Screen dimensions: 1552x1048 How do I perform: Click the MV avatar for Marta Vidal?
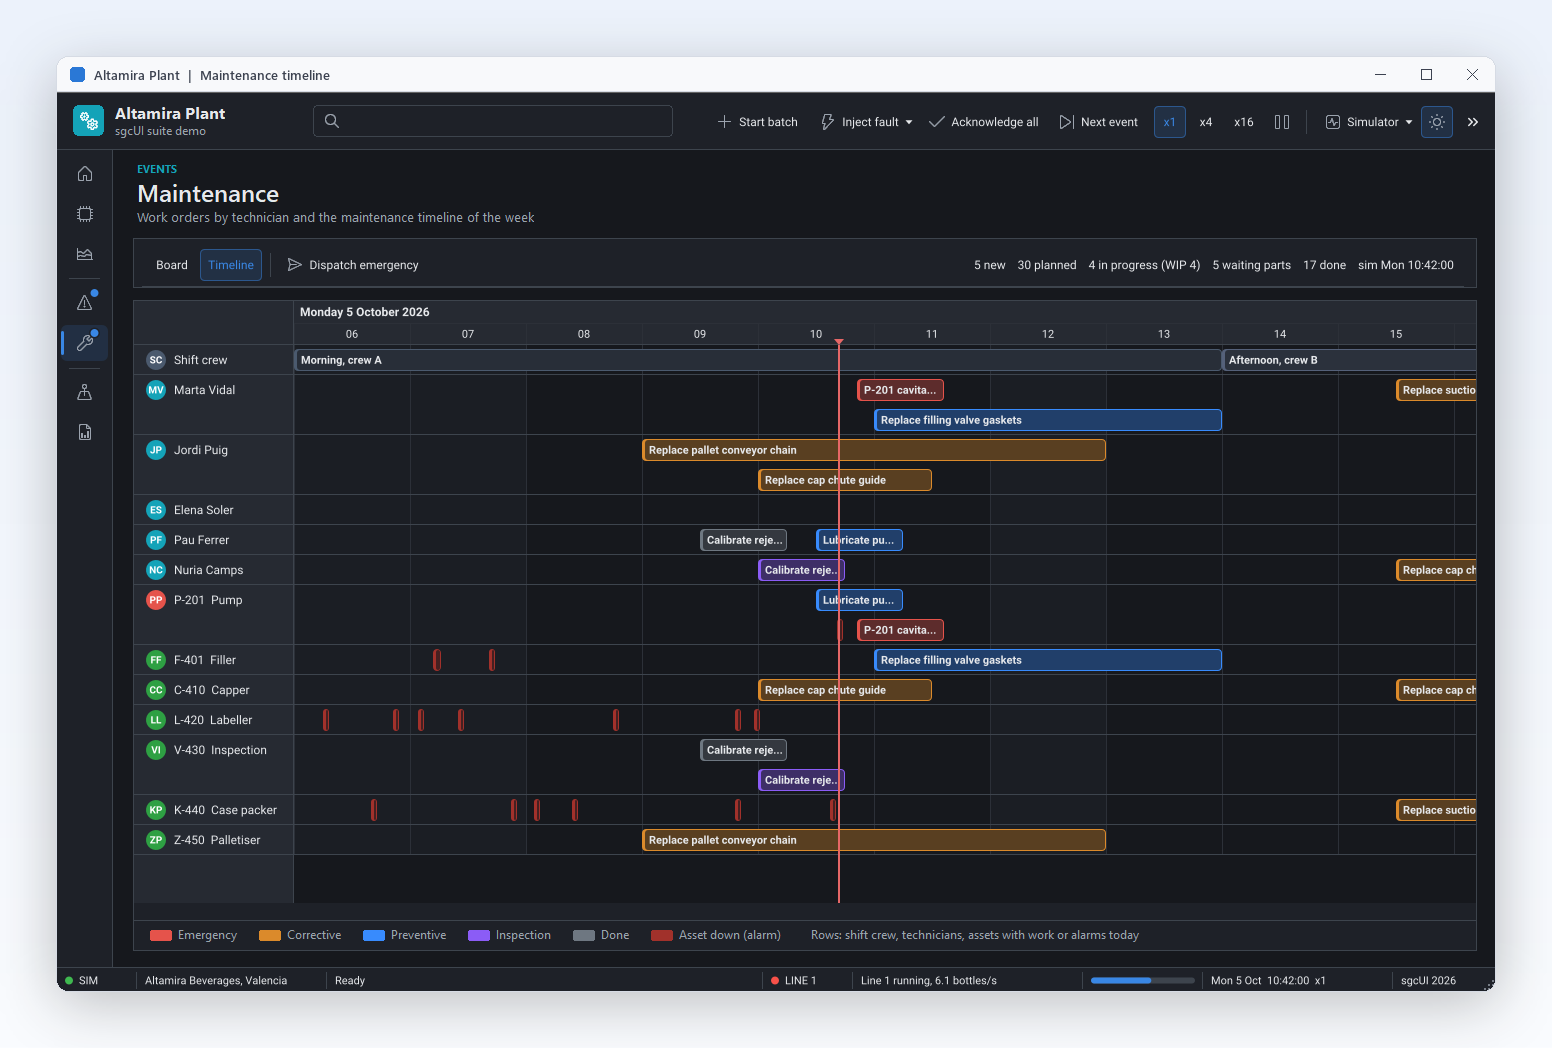156,390
